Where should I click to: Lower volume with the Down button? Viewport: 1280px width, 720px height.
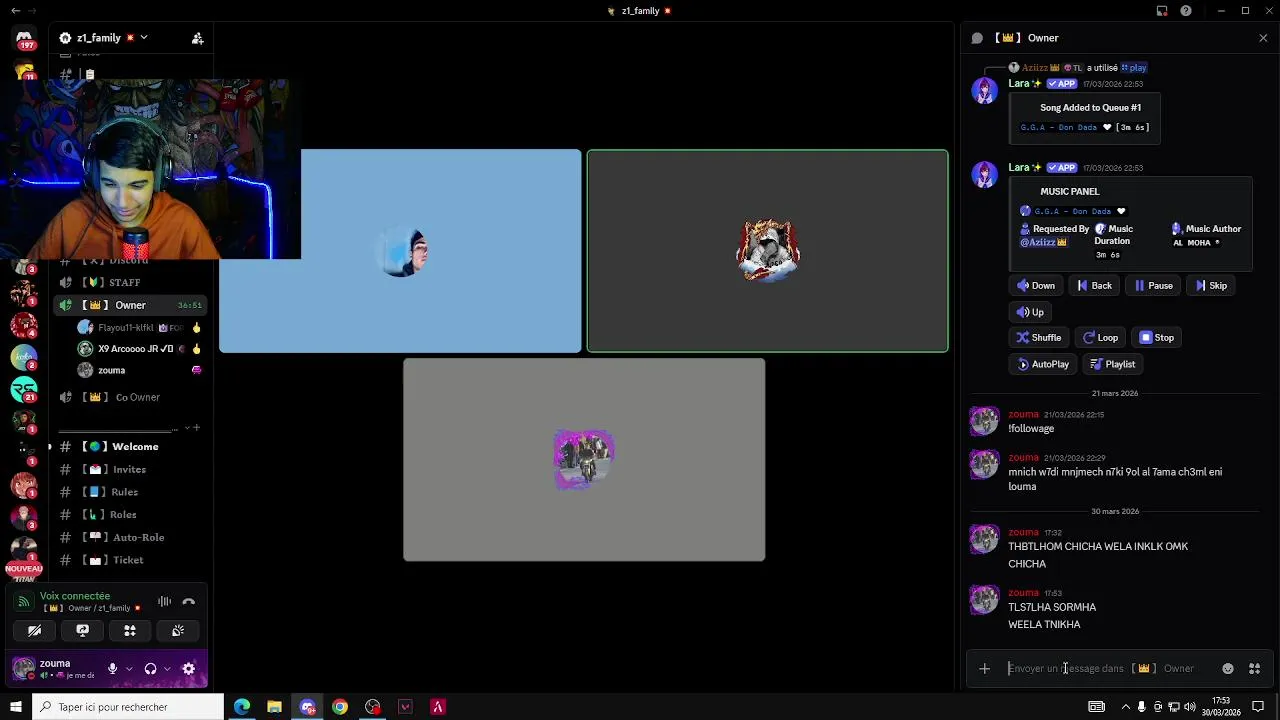click(1036, 286)
